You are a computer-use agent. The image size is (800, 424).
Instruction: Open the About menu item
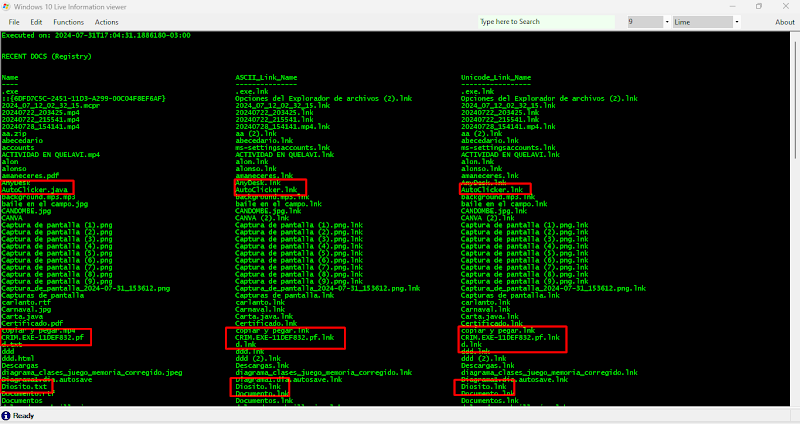coord(785,22)
